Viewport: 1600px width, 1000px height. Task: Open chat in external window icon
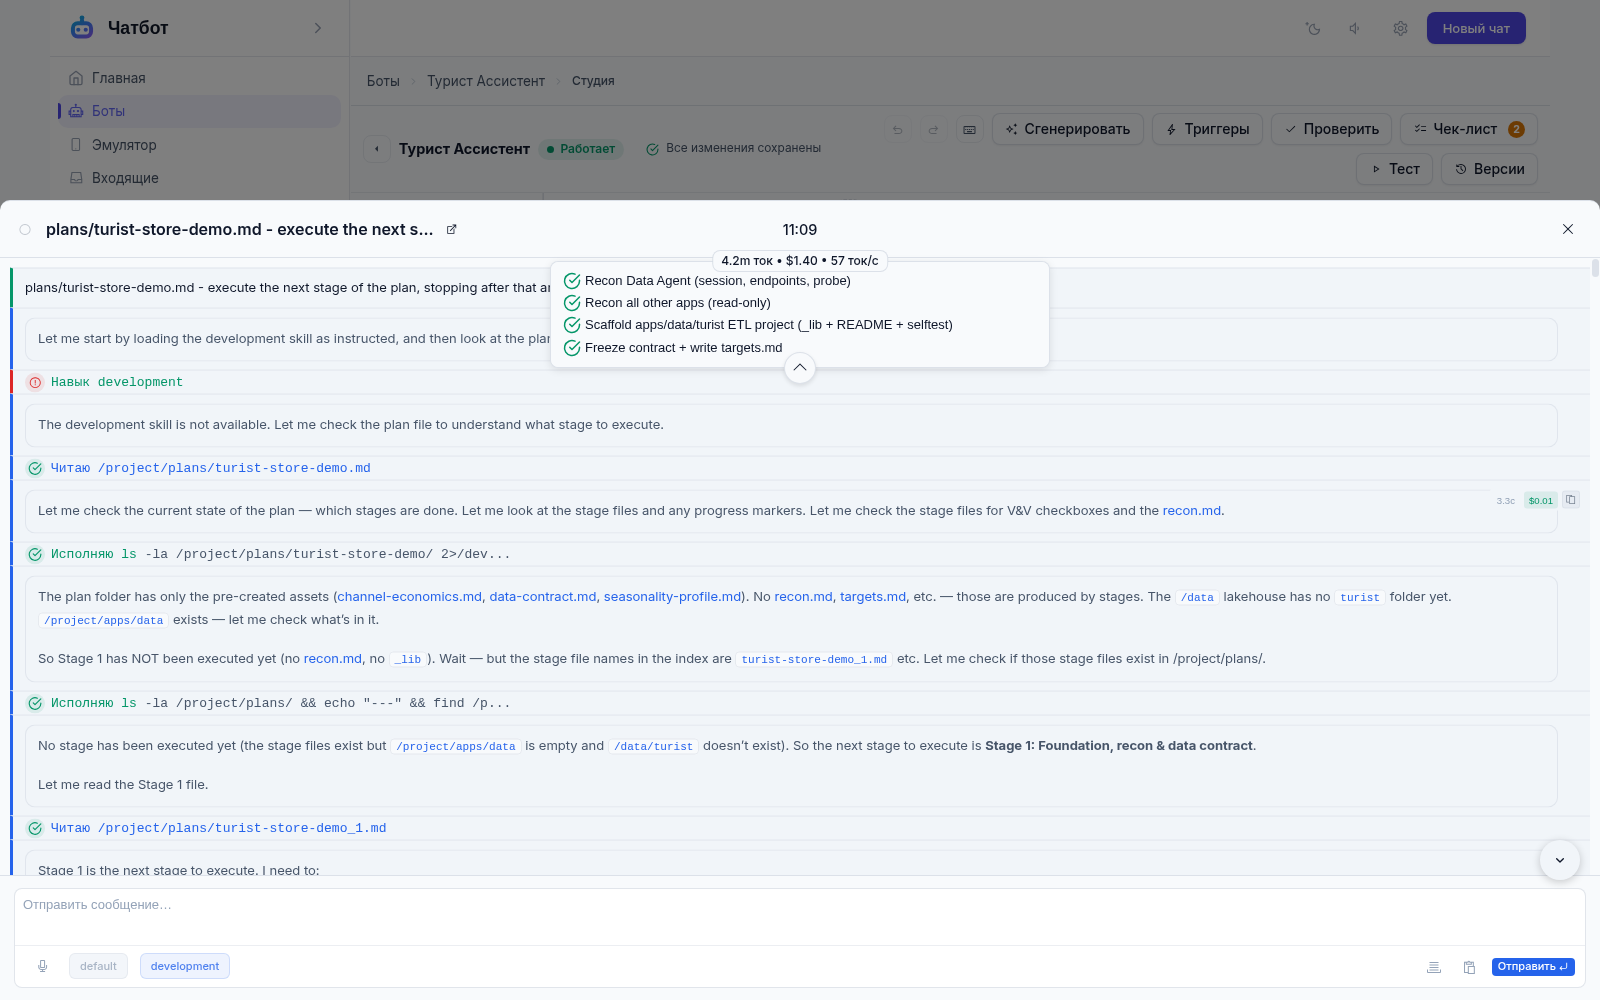[x=451, y=229]
